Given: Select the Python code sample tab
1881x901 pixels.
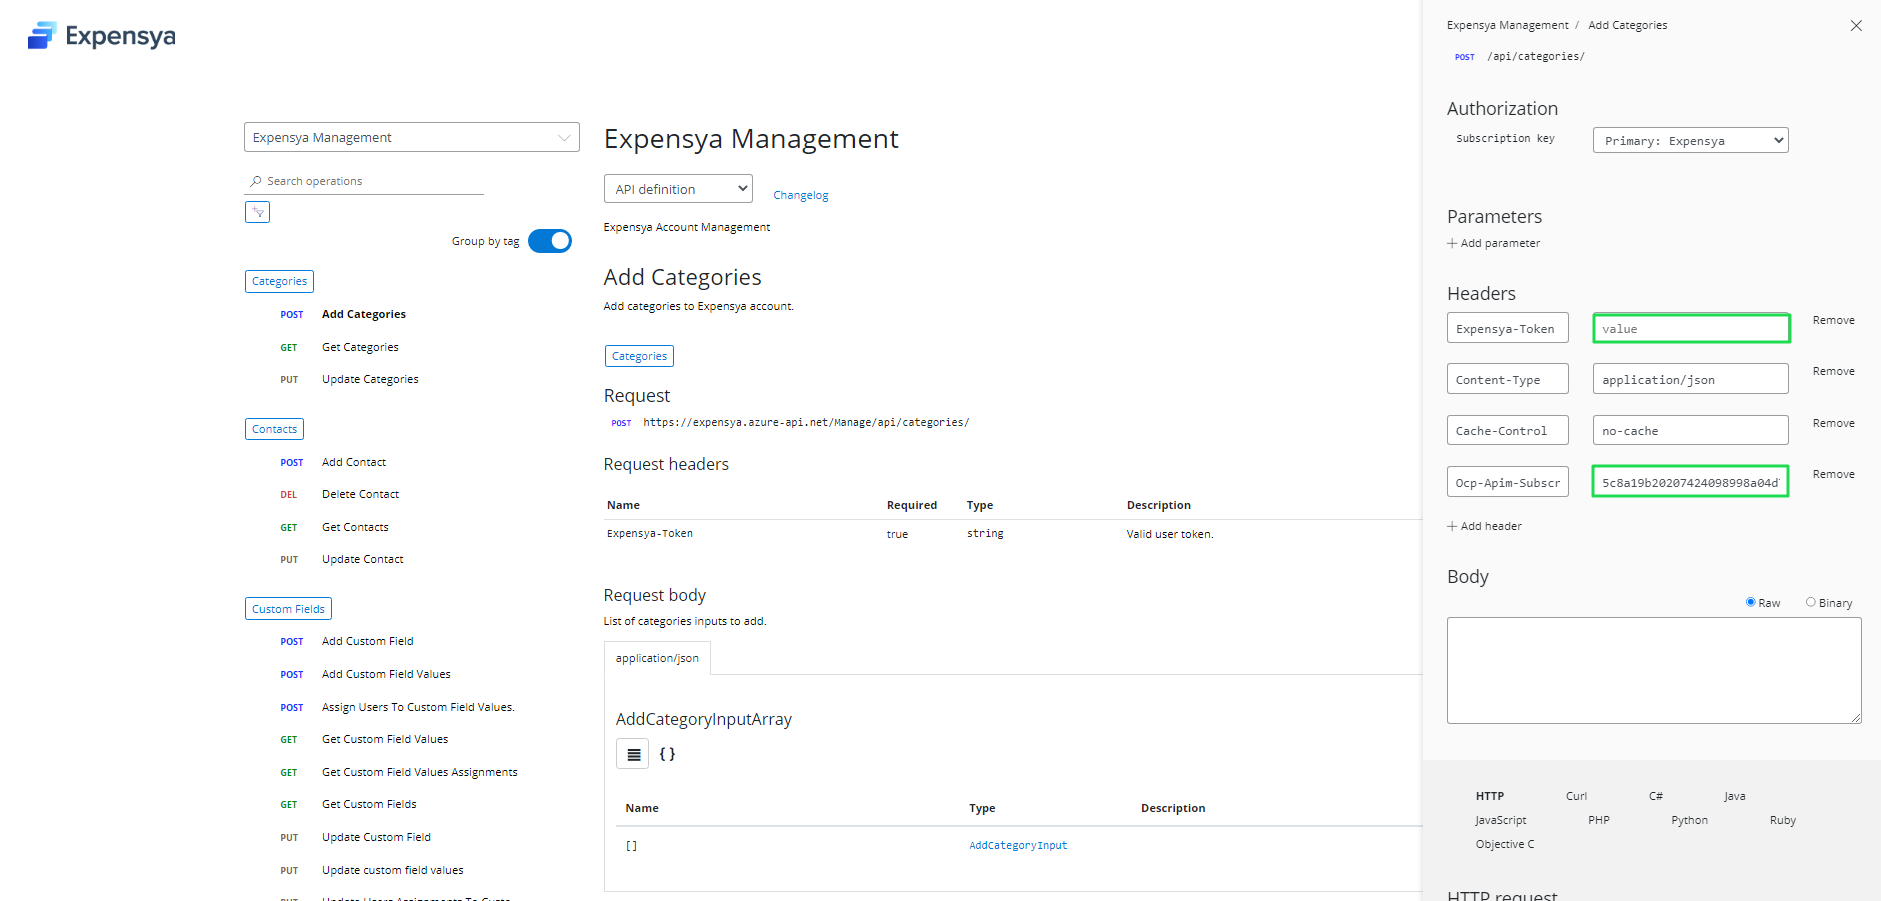Looking at the screenshot, I should [1690, 820].
